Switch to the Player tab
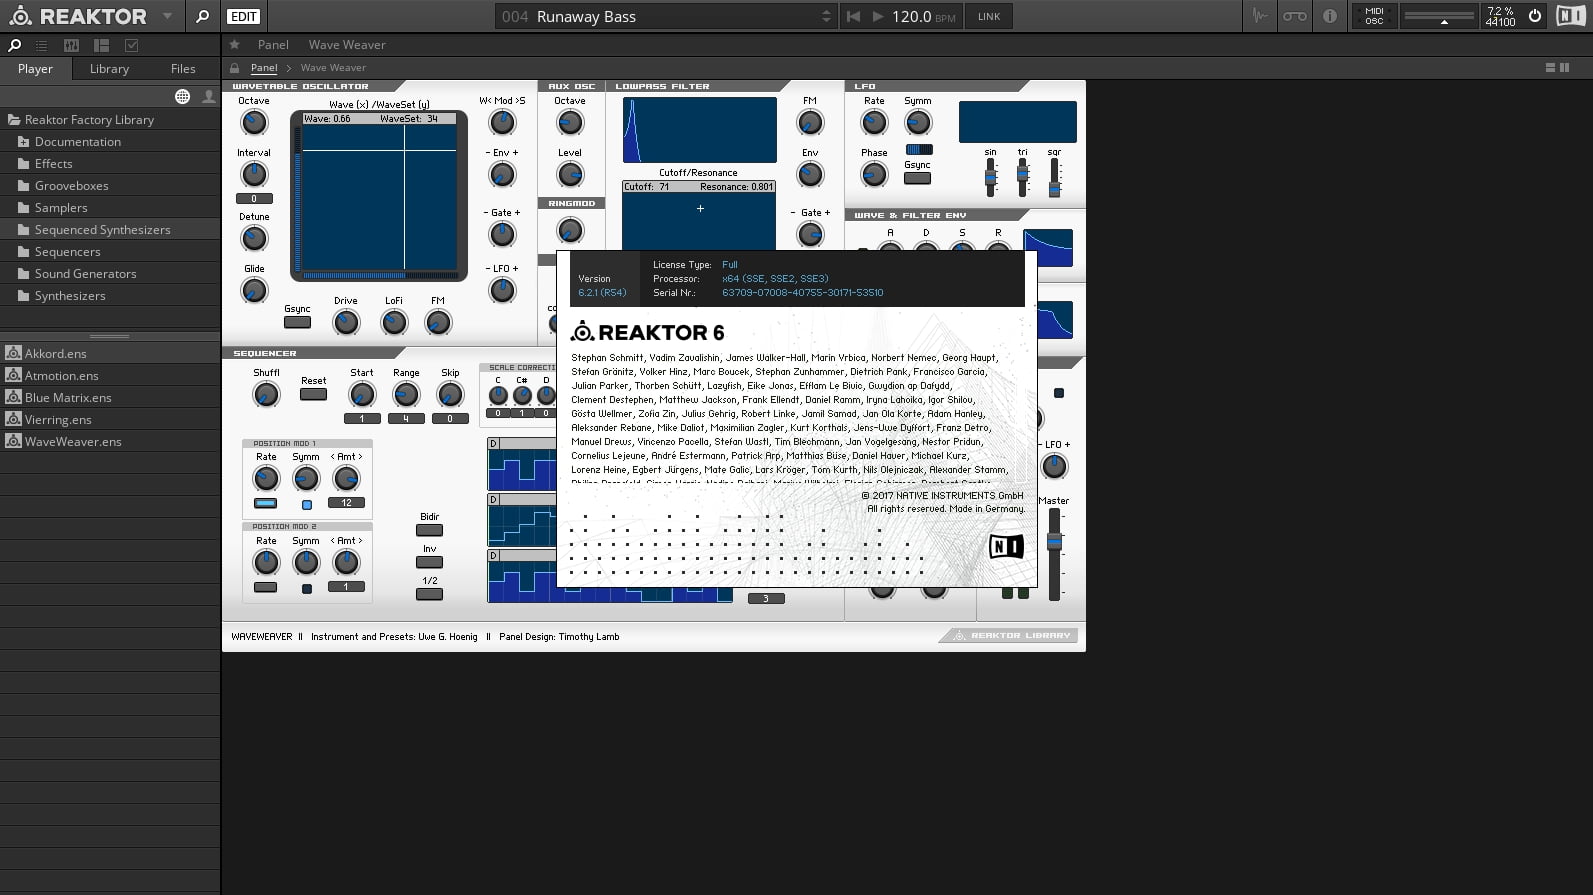The width and height of the screenshot is (1593, 895). (35, 69)
